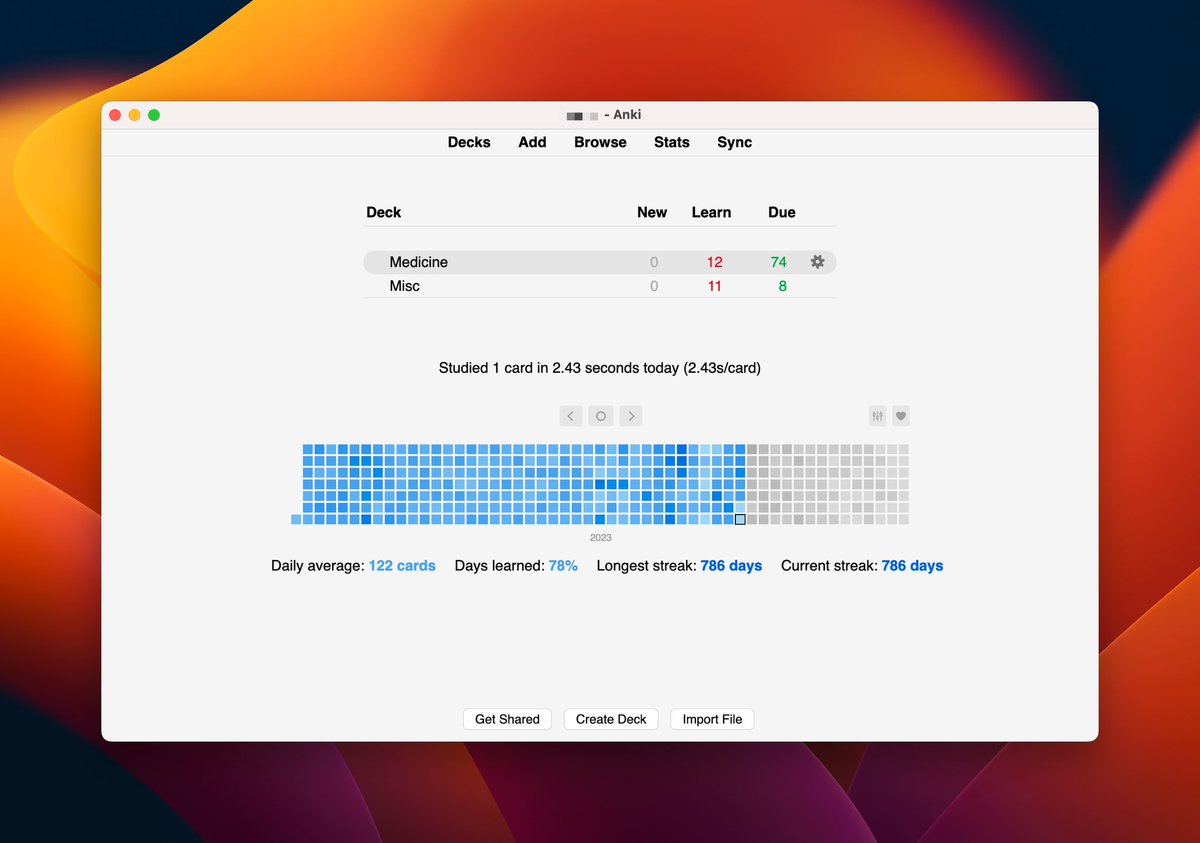The width and height of the screenshot is (1200, 843).
Task: Click Misc learn count 11
Action: coord(714,286)
